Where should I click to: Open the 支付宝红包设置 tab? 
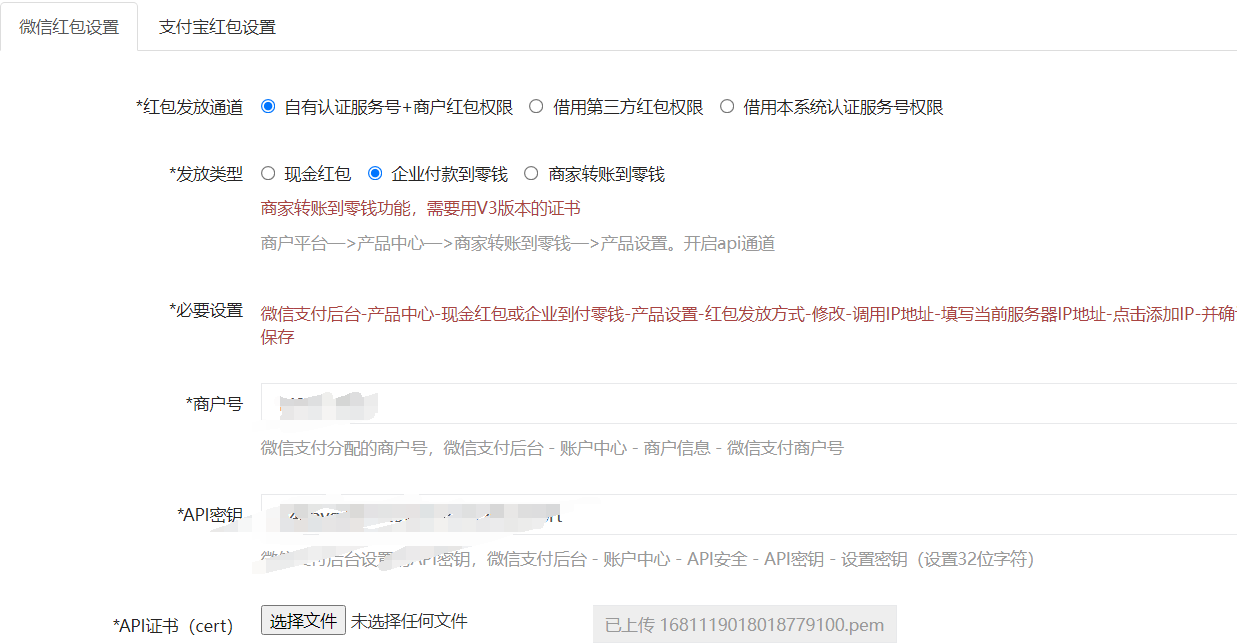pyautogui.click(x=217, y=27)
